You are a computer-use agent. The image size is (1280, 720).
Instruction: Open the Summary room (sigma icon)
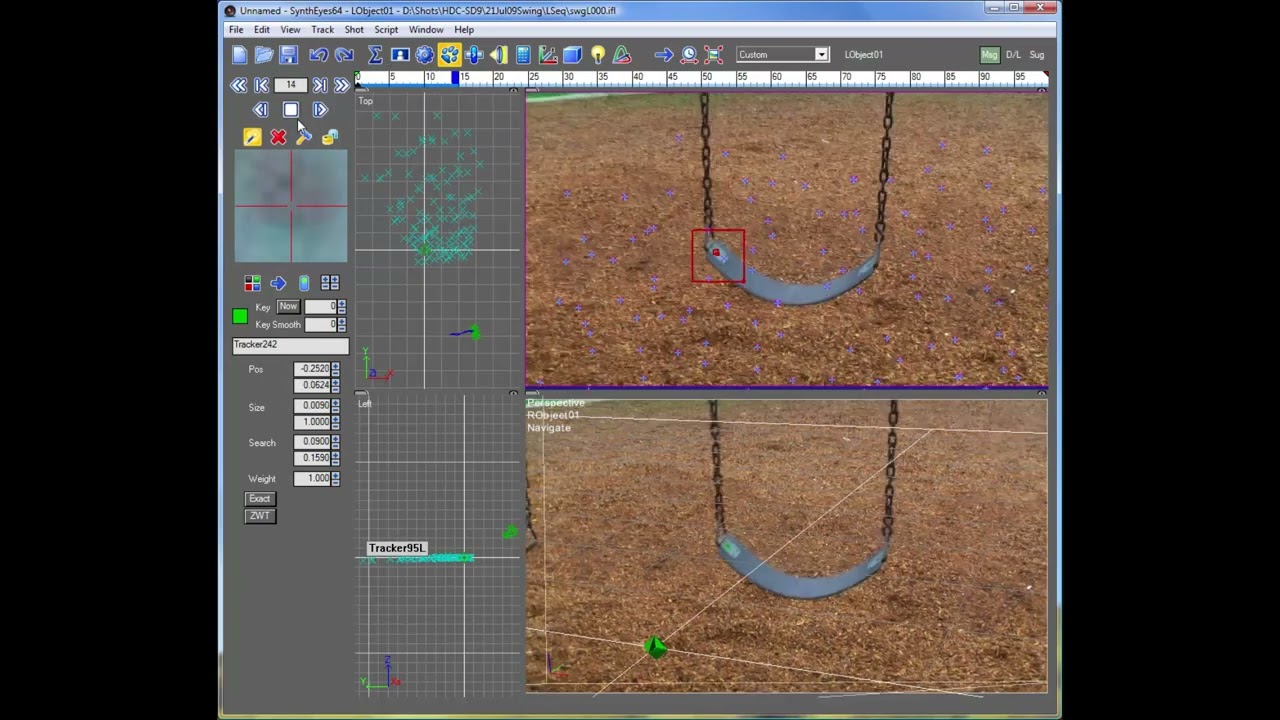click(x=375, y=55)
